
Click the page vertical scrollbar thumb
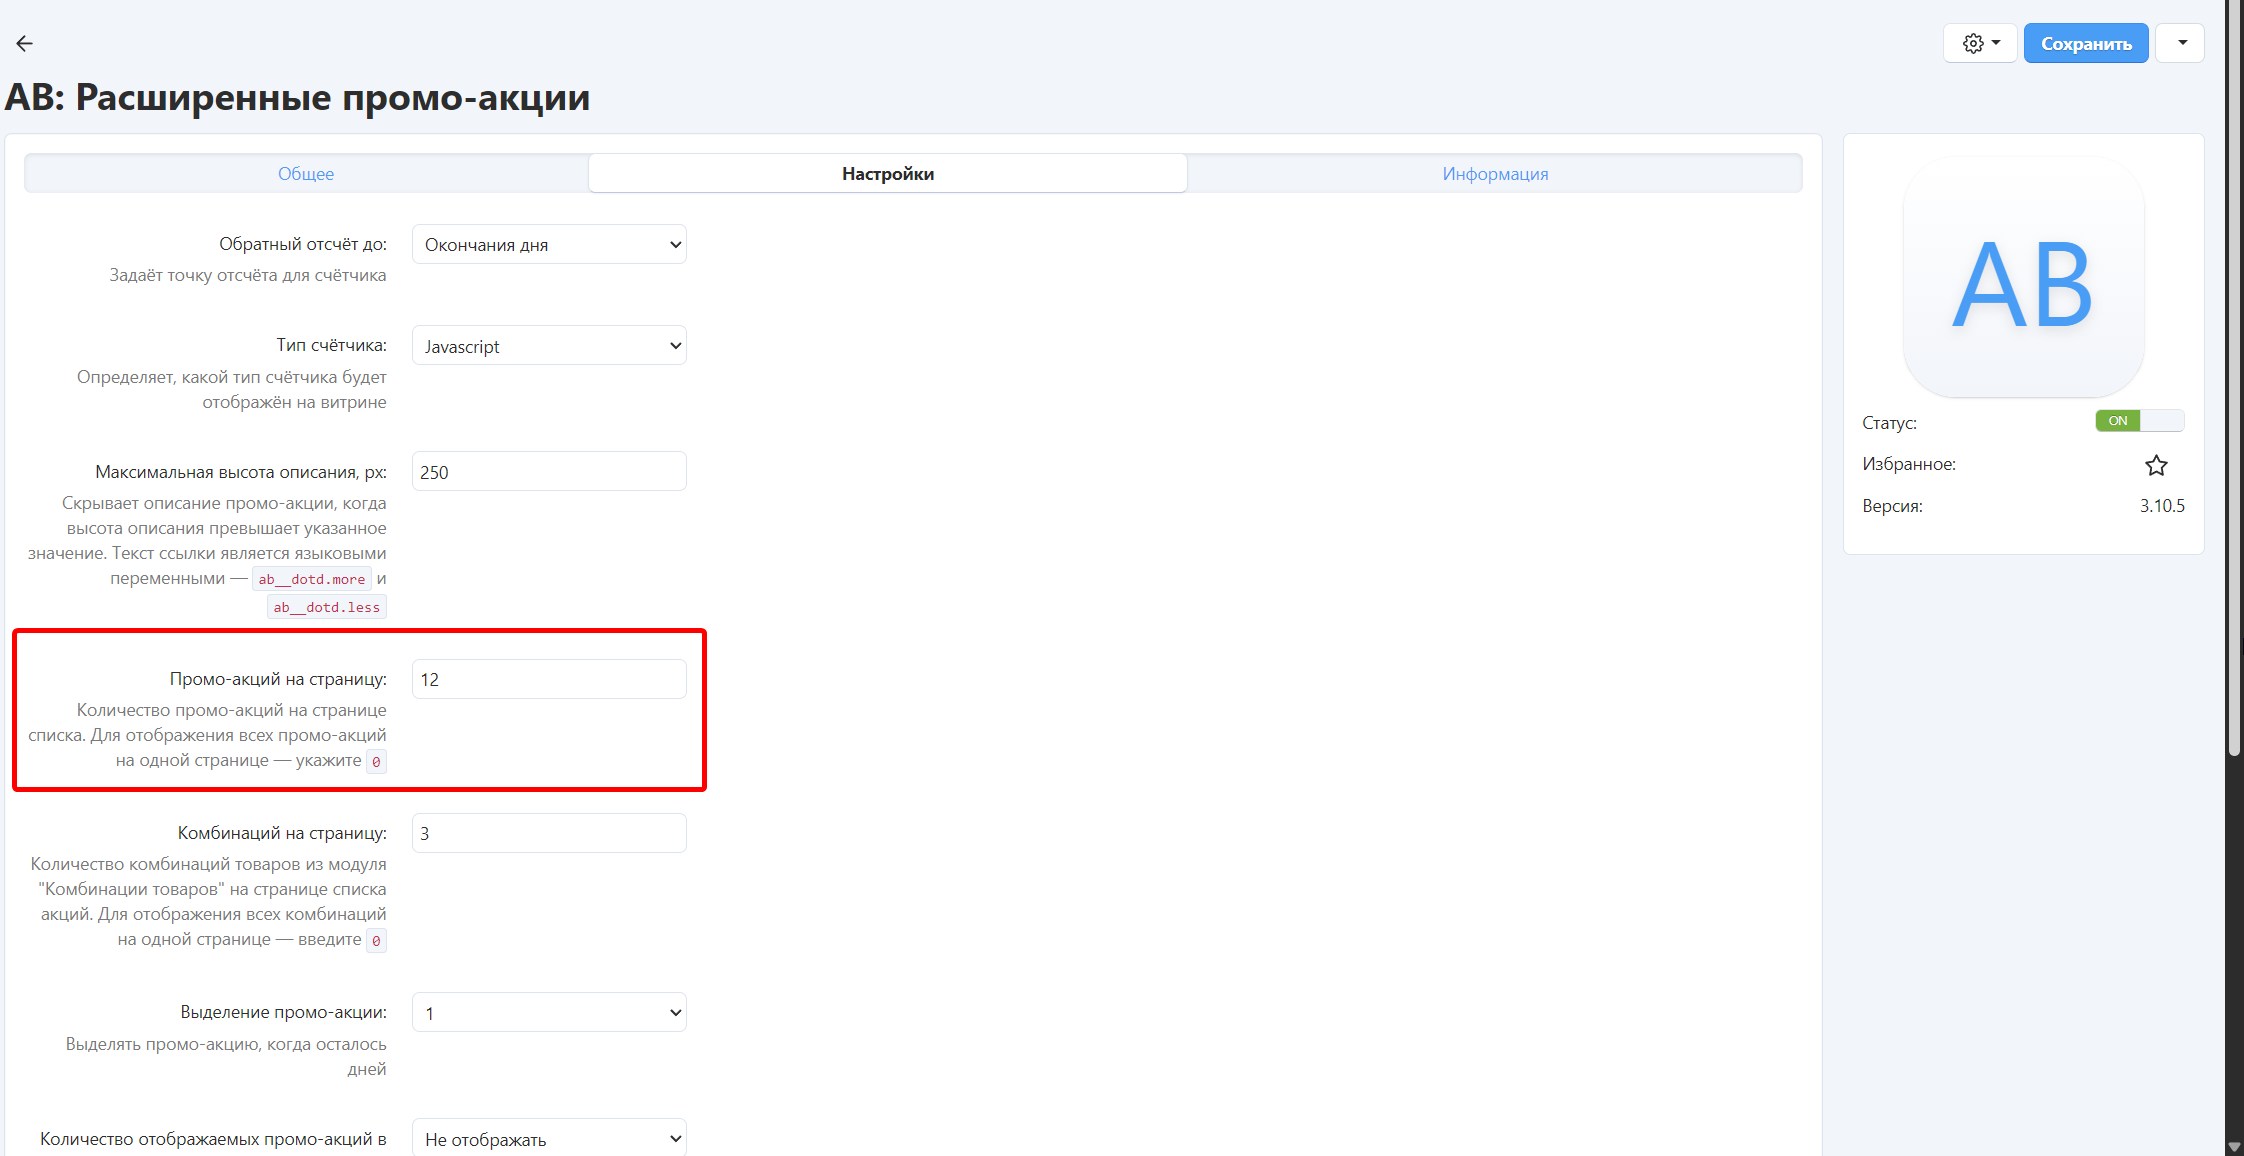tap(2234, 380)
